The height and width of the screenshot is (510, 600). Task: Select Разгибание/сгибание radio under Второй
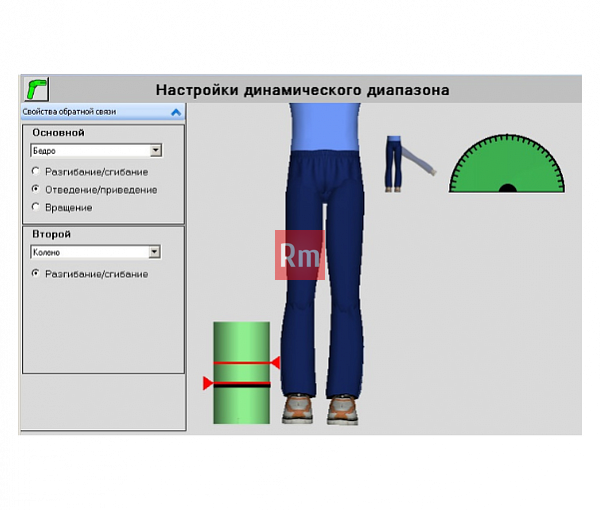pos(36,273)
